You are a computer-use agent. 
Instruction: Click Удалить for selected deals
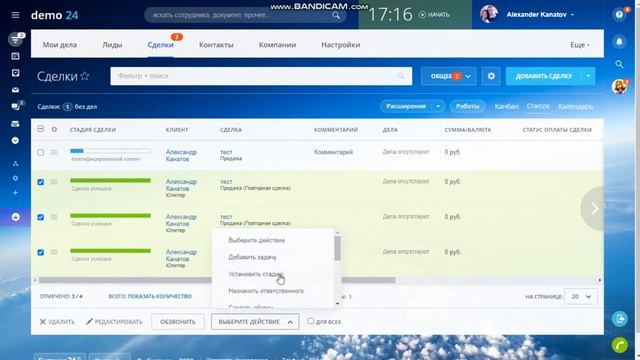click(x=57, y=322)
